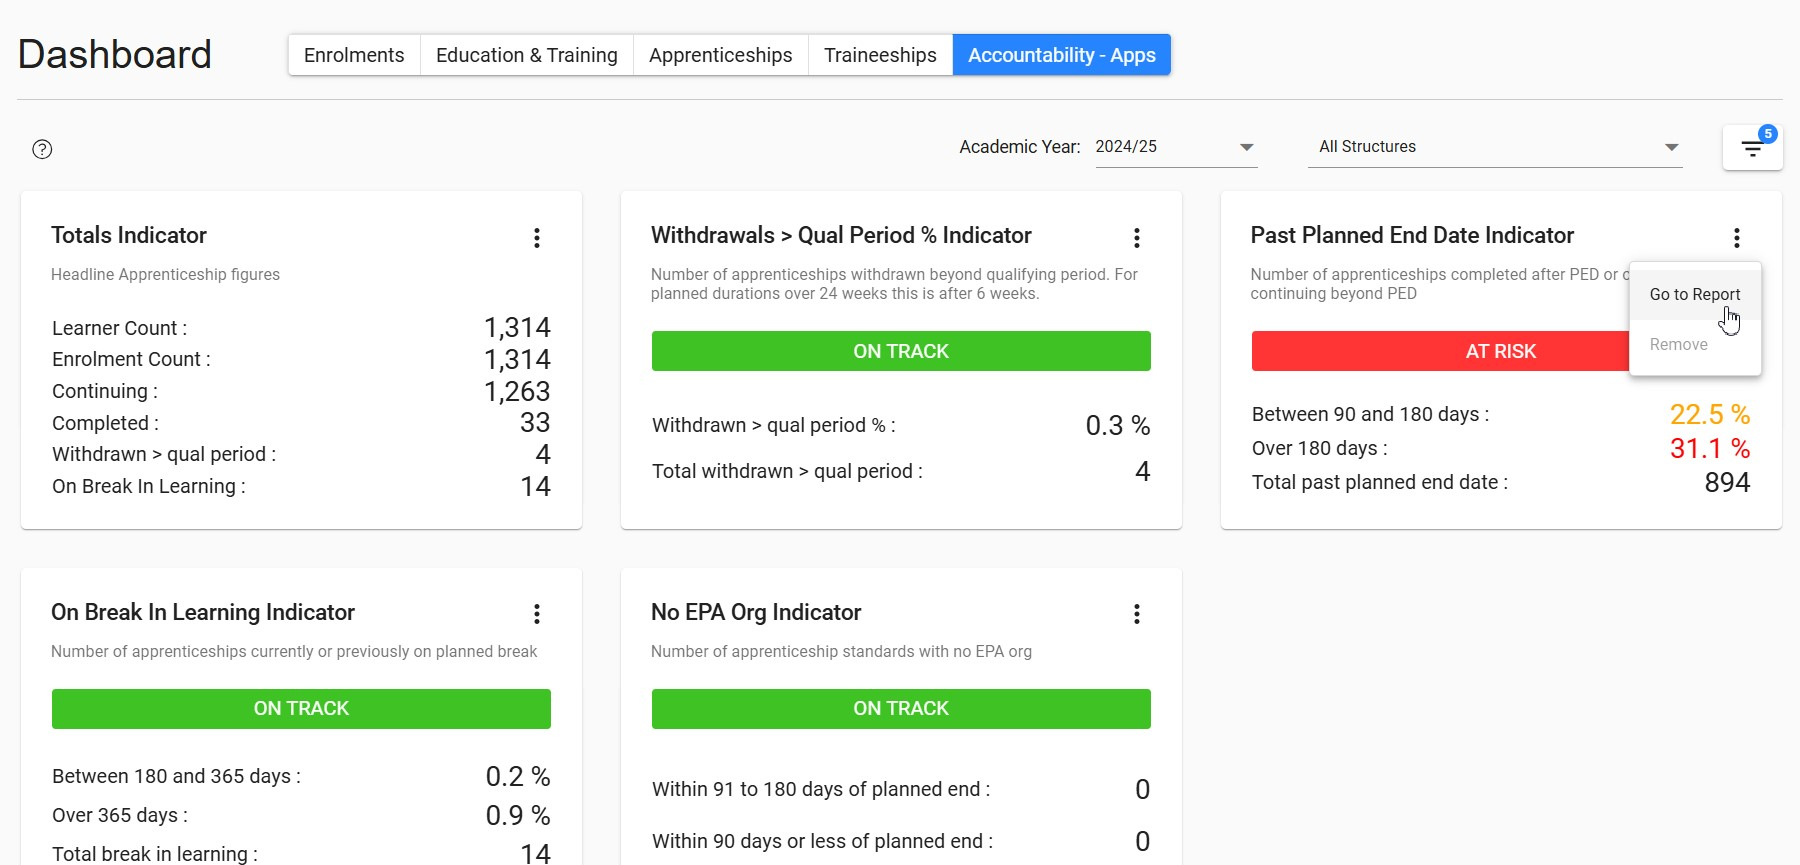Click Past Planned End Date kebab menu

pyautogui.click(x=1737, y=237)
